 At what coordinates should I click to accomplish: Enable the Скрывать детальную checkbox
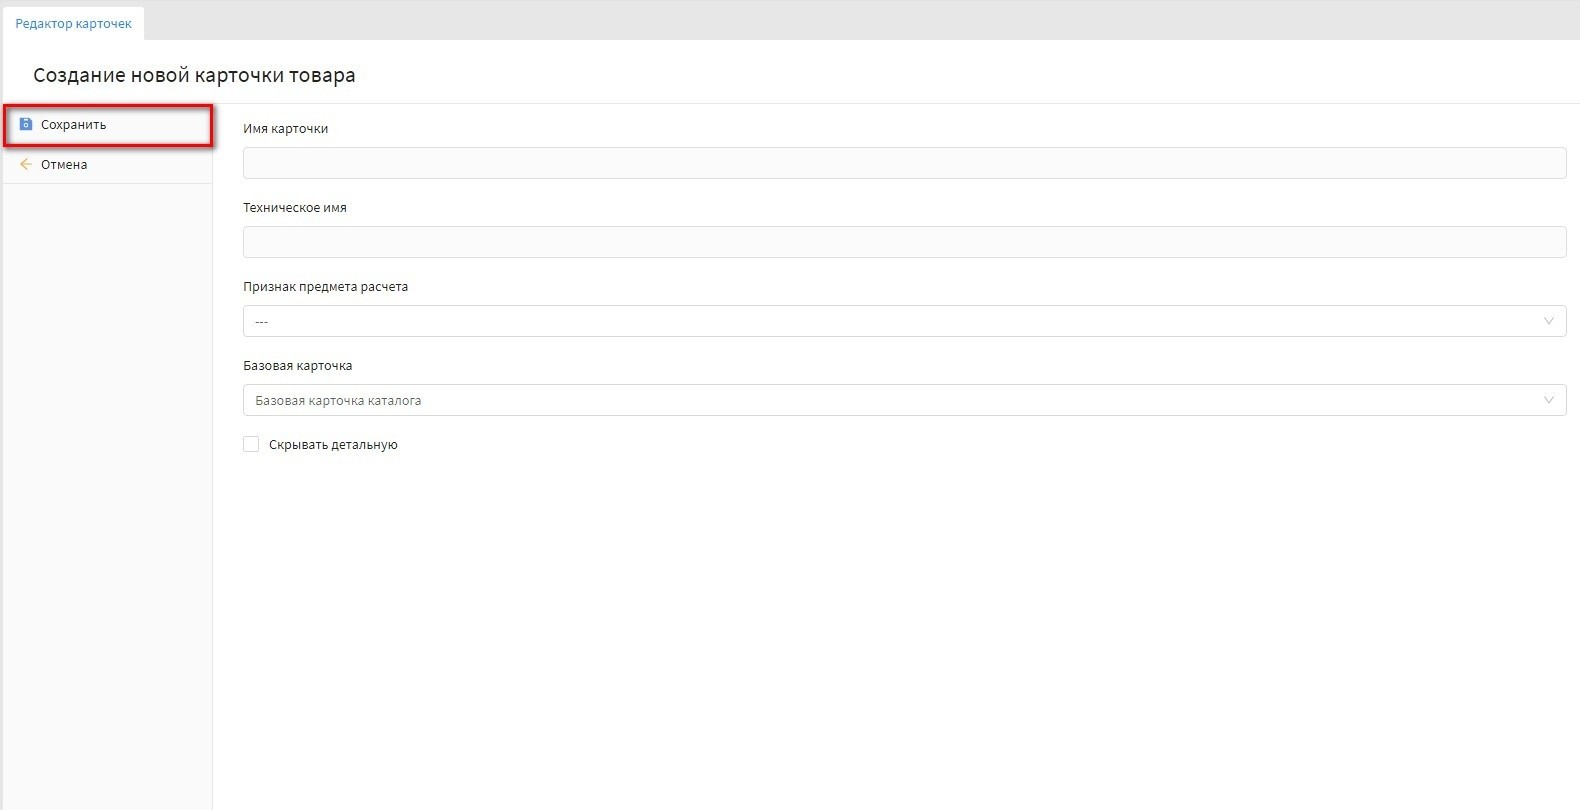coord(251,444)
